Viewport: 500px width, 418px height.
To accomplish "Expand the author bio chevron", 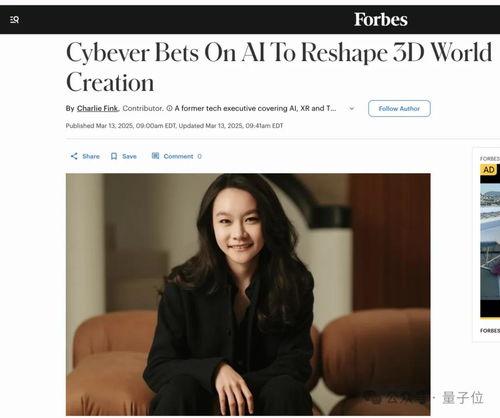I will coord(351,109).
